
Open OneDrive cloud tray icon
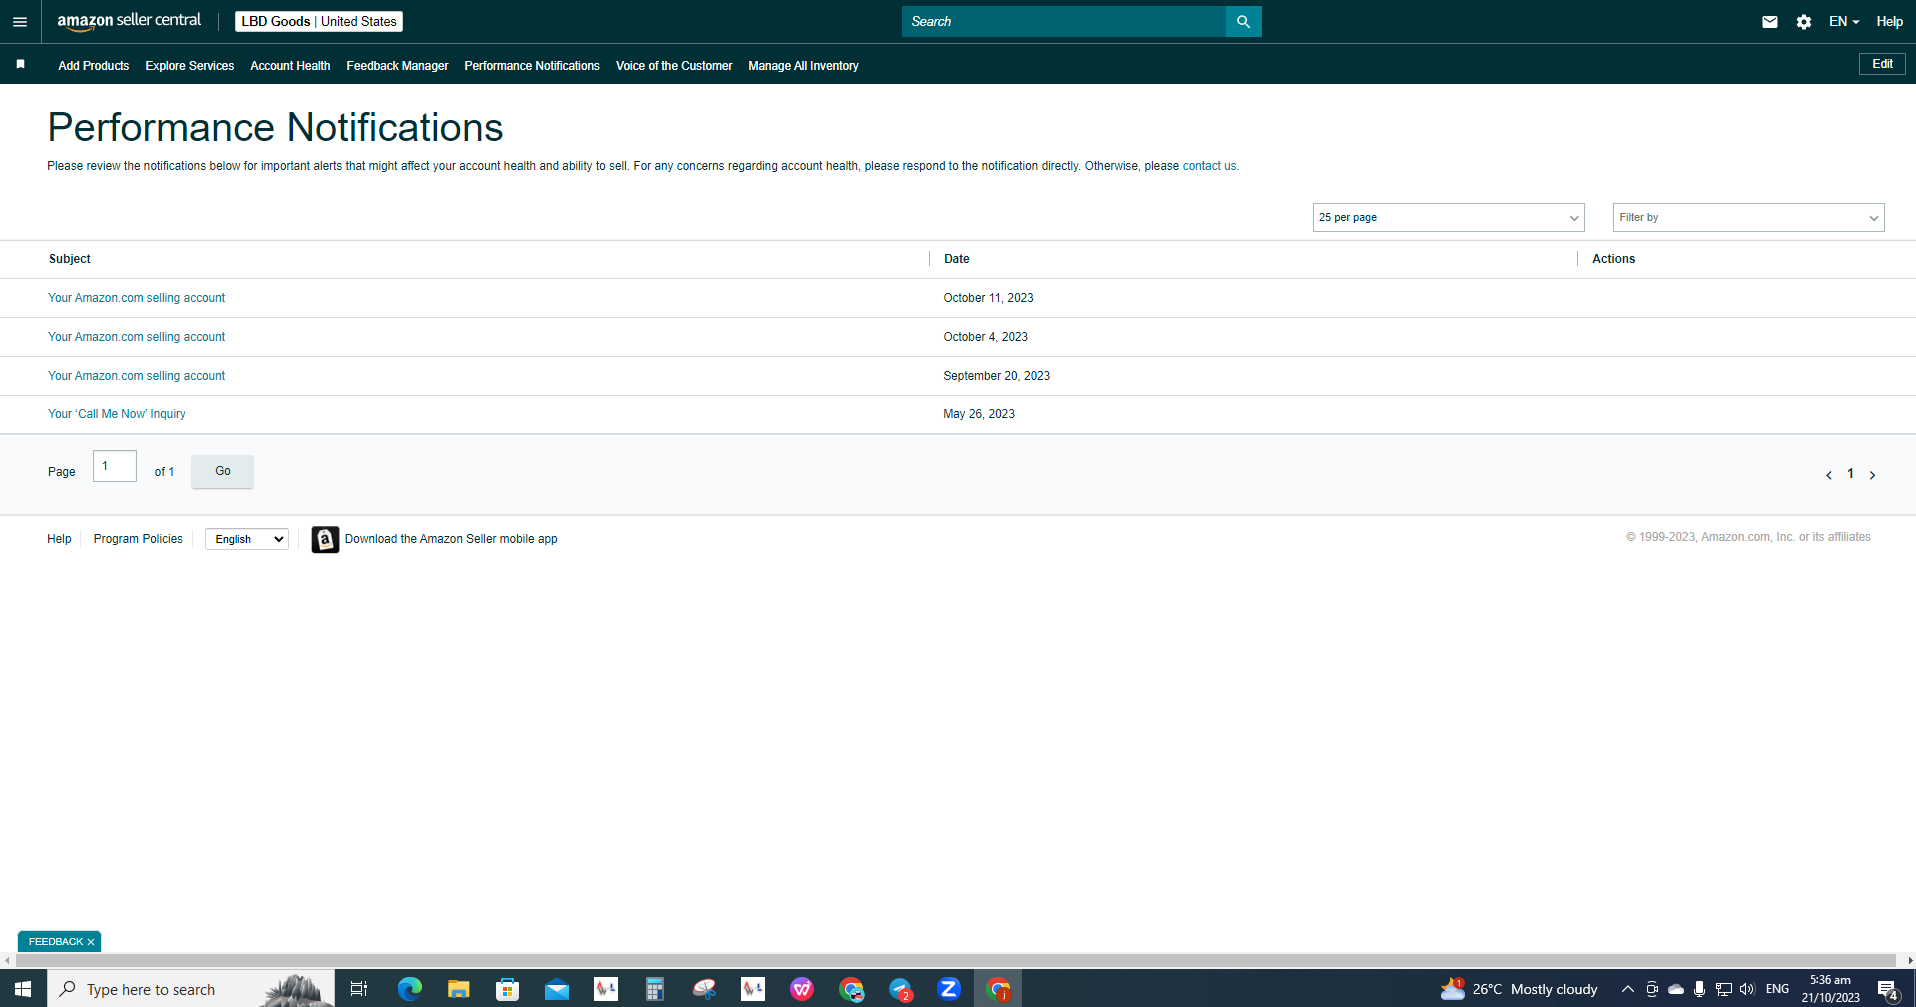coord(1676,989)
